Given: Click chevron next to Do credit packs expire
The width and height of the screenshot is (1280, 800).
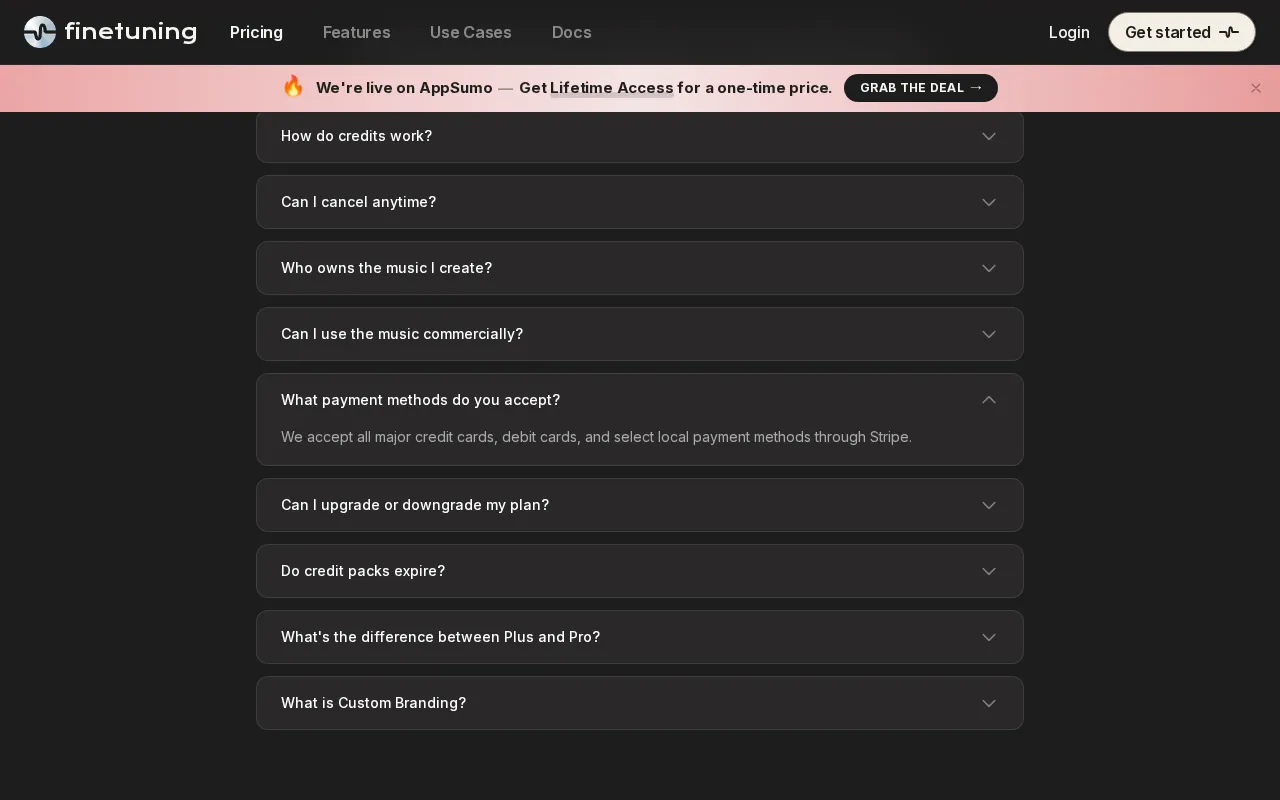Looking at the screenshot, I should point(989,571).
